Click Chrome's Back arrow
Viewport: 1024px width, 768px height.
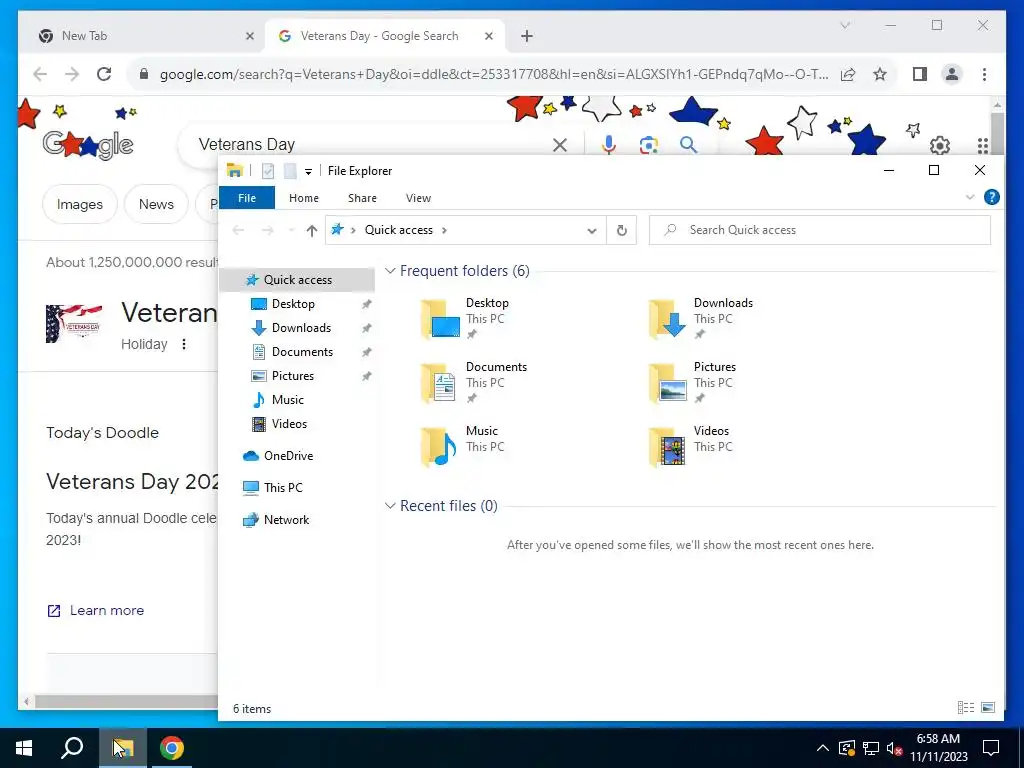click(x=40, y=74)
